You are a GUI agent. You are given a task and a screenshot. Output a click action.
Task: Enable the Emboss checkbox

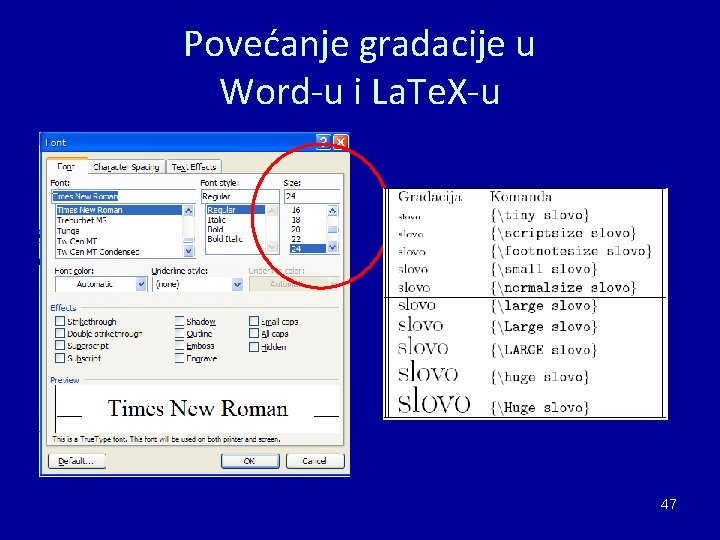click(x=180, y=346)
